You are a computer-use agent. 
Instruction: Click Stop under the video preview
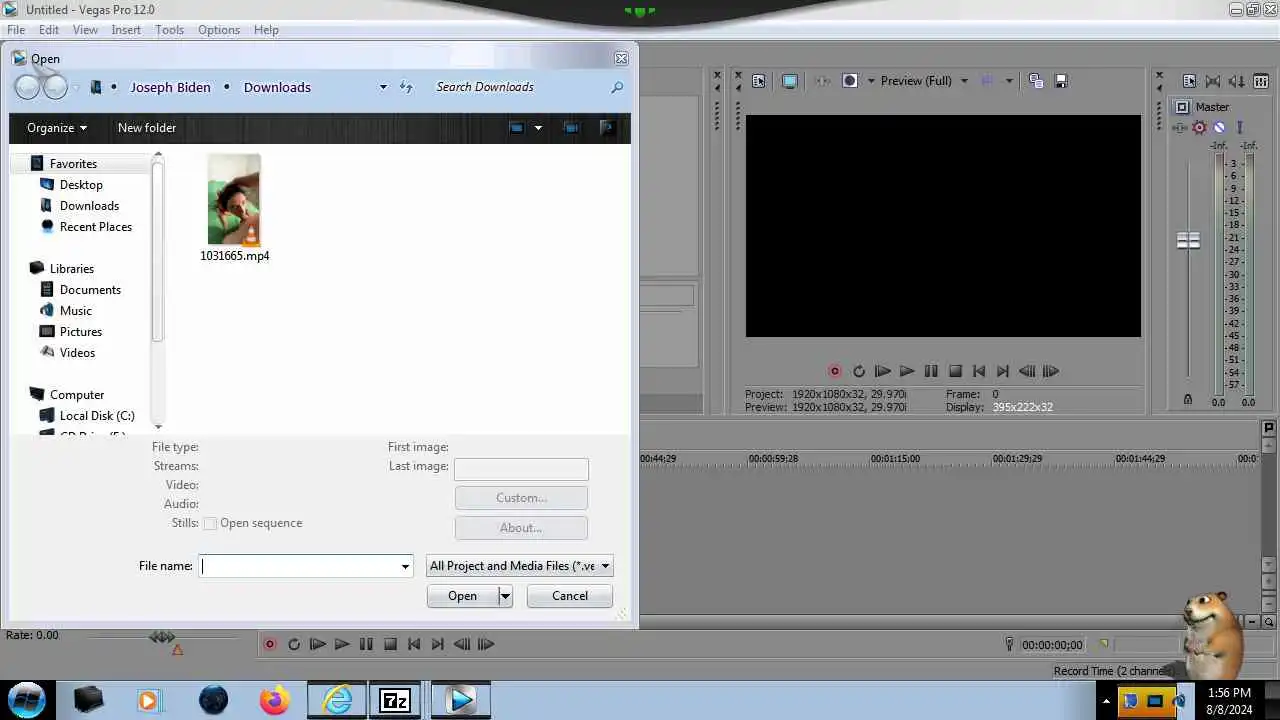pos(955,371)
